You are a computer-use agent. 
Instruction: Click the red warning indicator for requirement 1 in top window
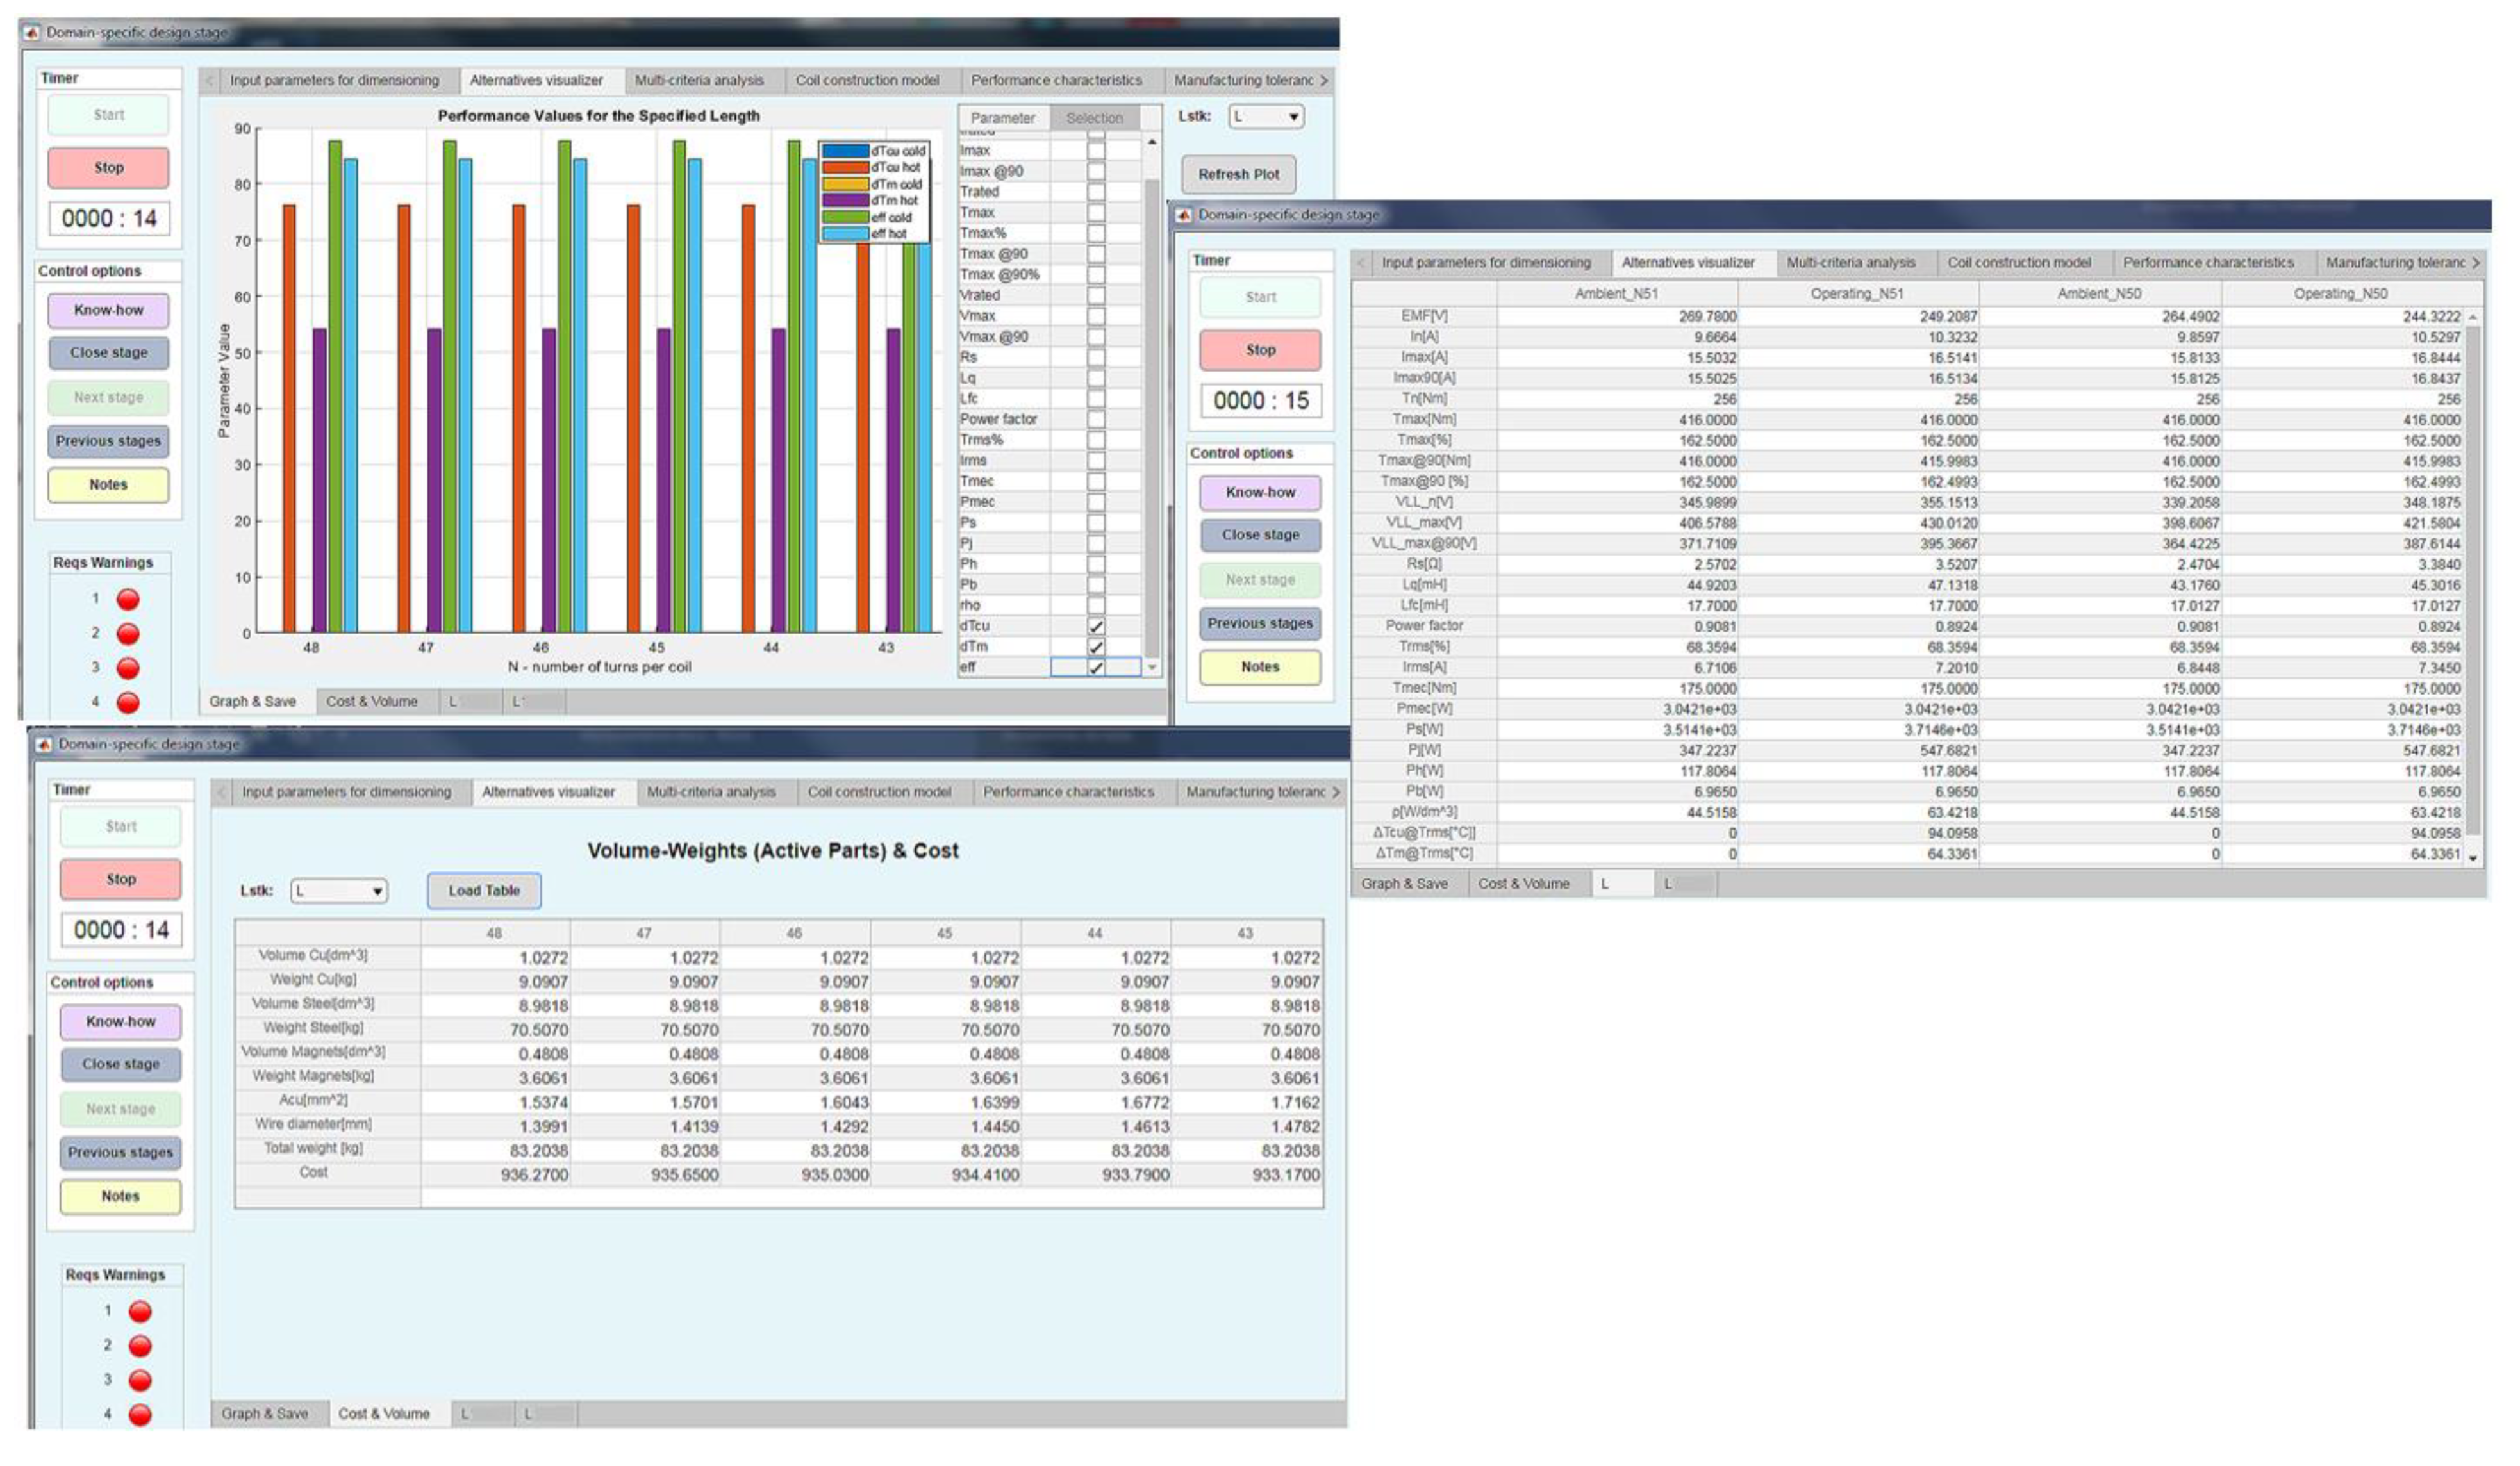(x=128, y=600)
